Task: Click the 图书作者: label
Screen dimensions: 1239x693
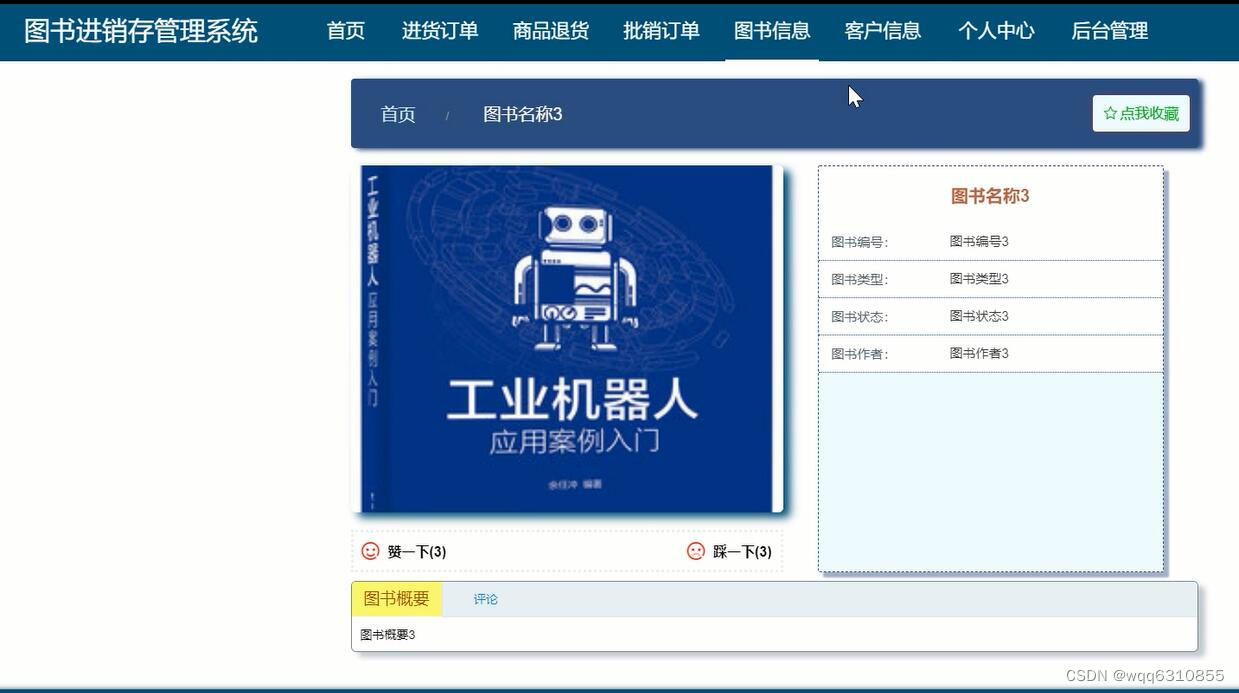Action: point(859,354)
